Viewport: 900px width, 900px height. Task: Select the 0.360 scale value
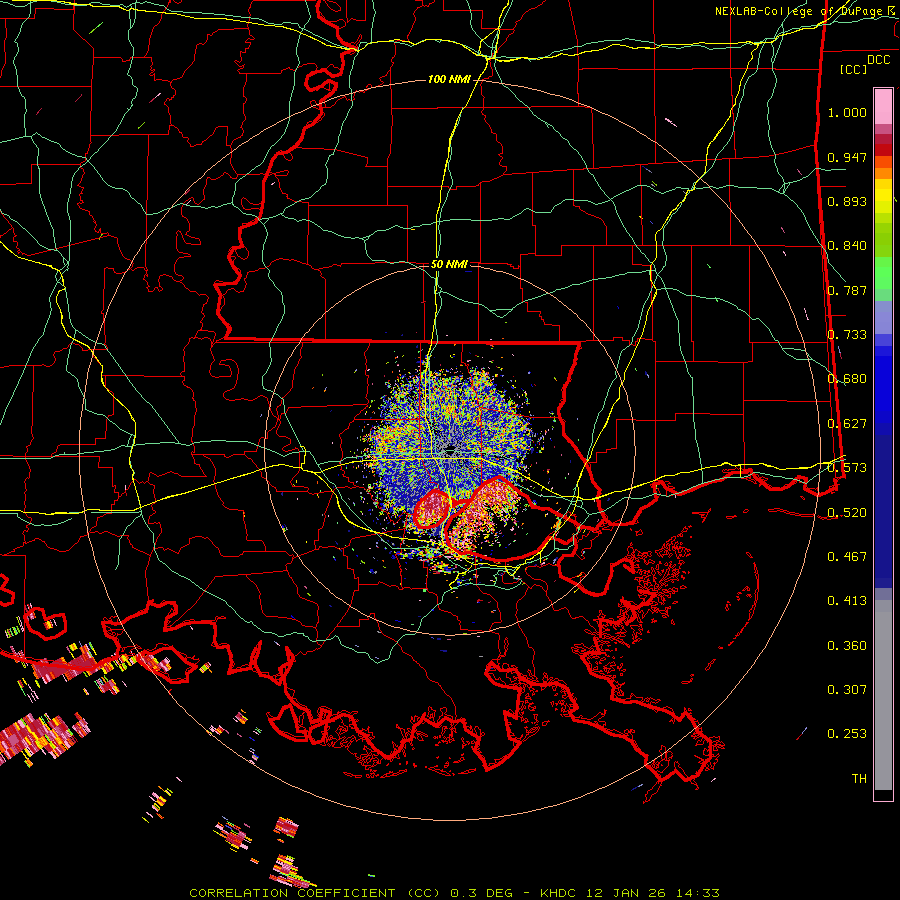[847, 646]
